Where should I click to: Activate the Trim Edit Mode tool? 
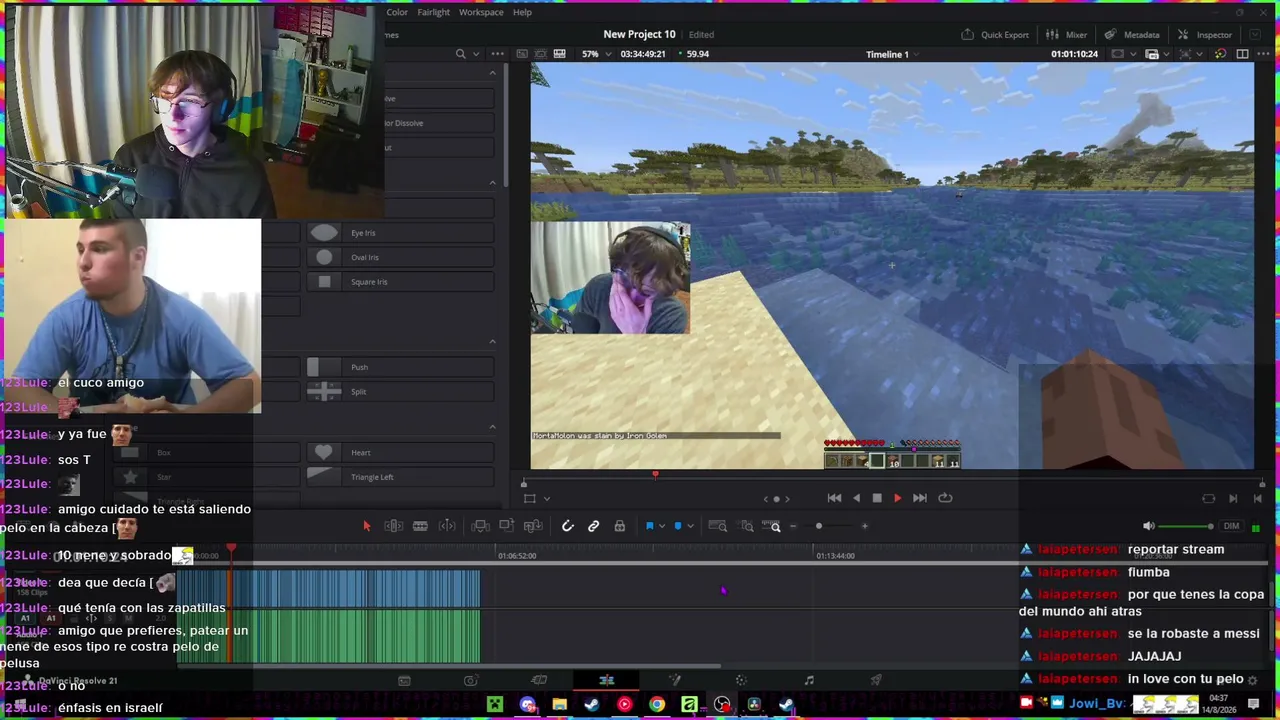394,526
